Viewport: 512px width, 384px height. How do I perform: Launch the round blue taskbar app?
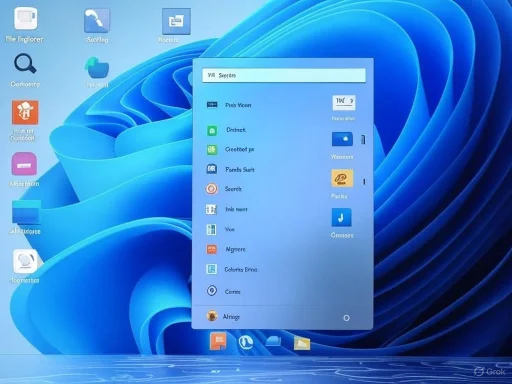245,342
